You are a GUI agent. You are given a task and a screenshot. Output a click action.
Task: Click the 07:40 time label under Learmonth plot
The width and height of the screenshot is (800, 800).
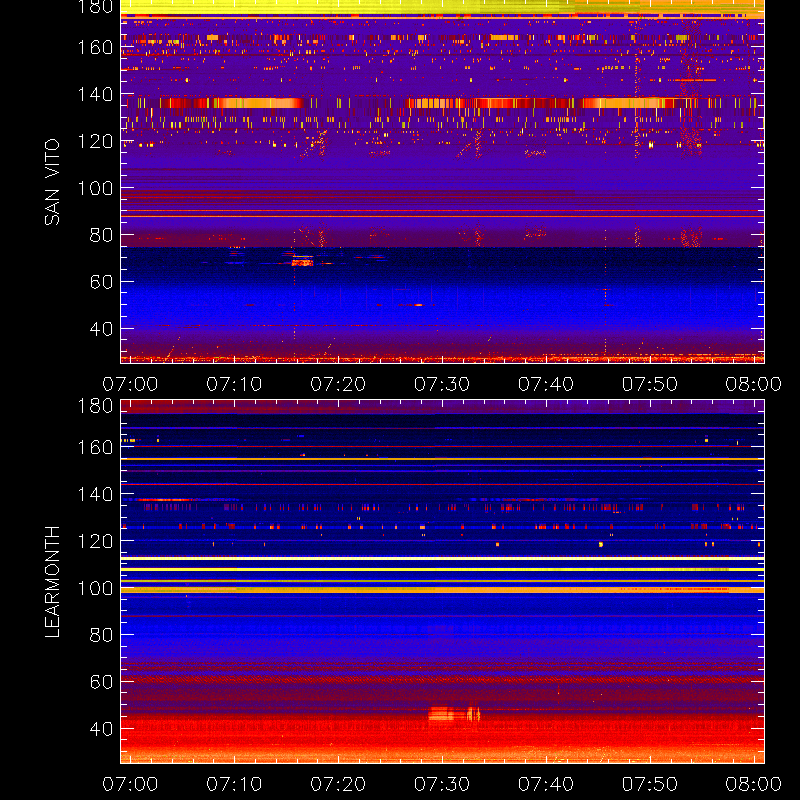[x=546, y=784]
